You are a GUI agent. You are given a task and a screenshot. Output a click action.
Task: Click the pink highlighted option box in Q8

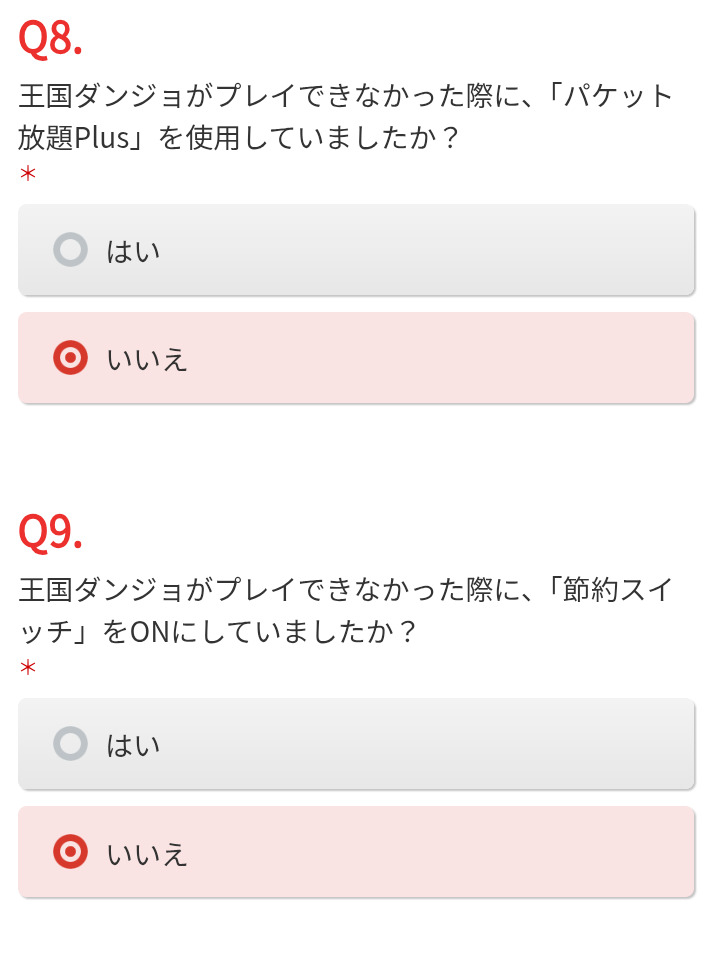point(400,358)
